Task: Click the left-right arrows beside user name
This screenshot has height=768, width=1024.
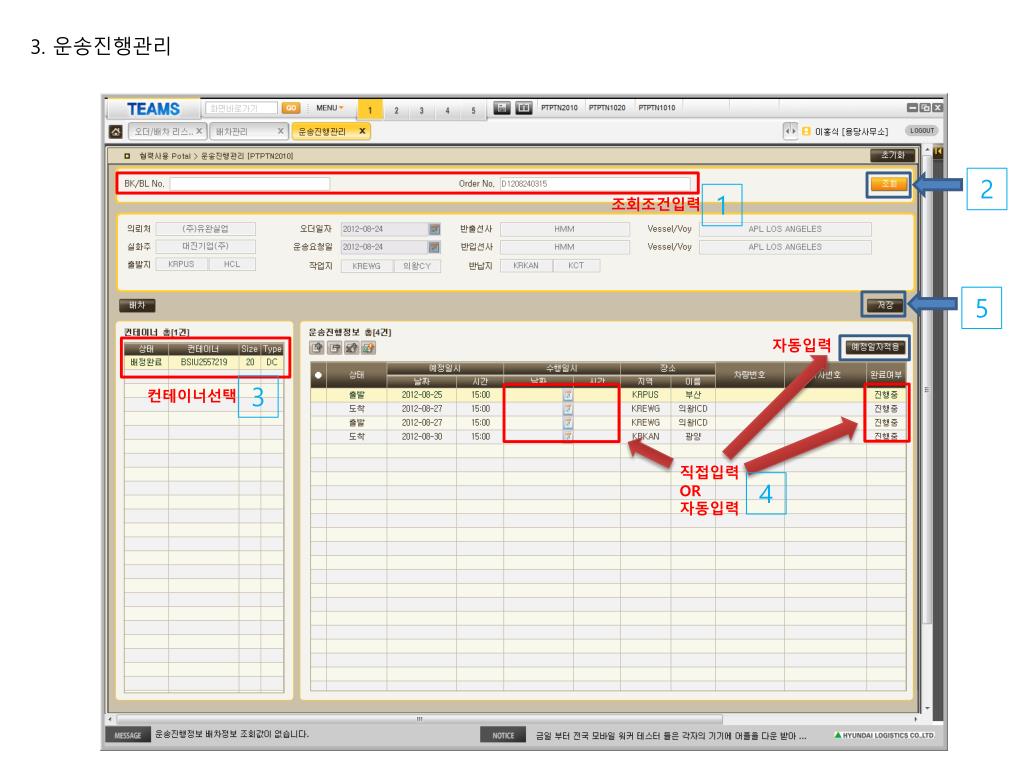Action: tap(790, 131)
